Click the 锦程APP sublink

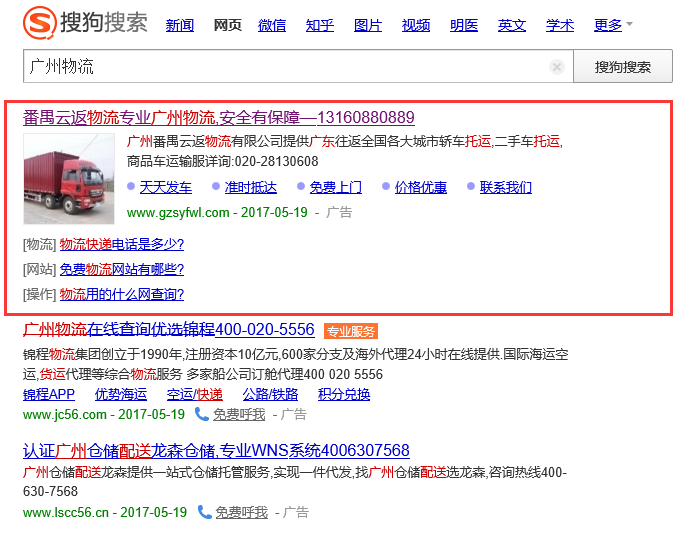pos(49,394)
